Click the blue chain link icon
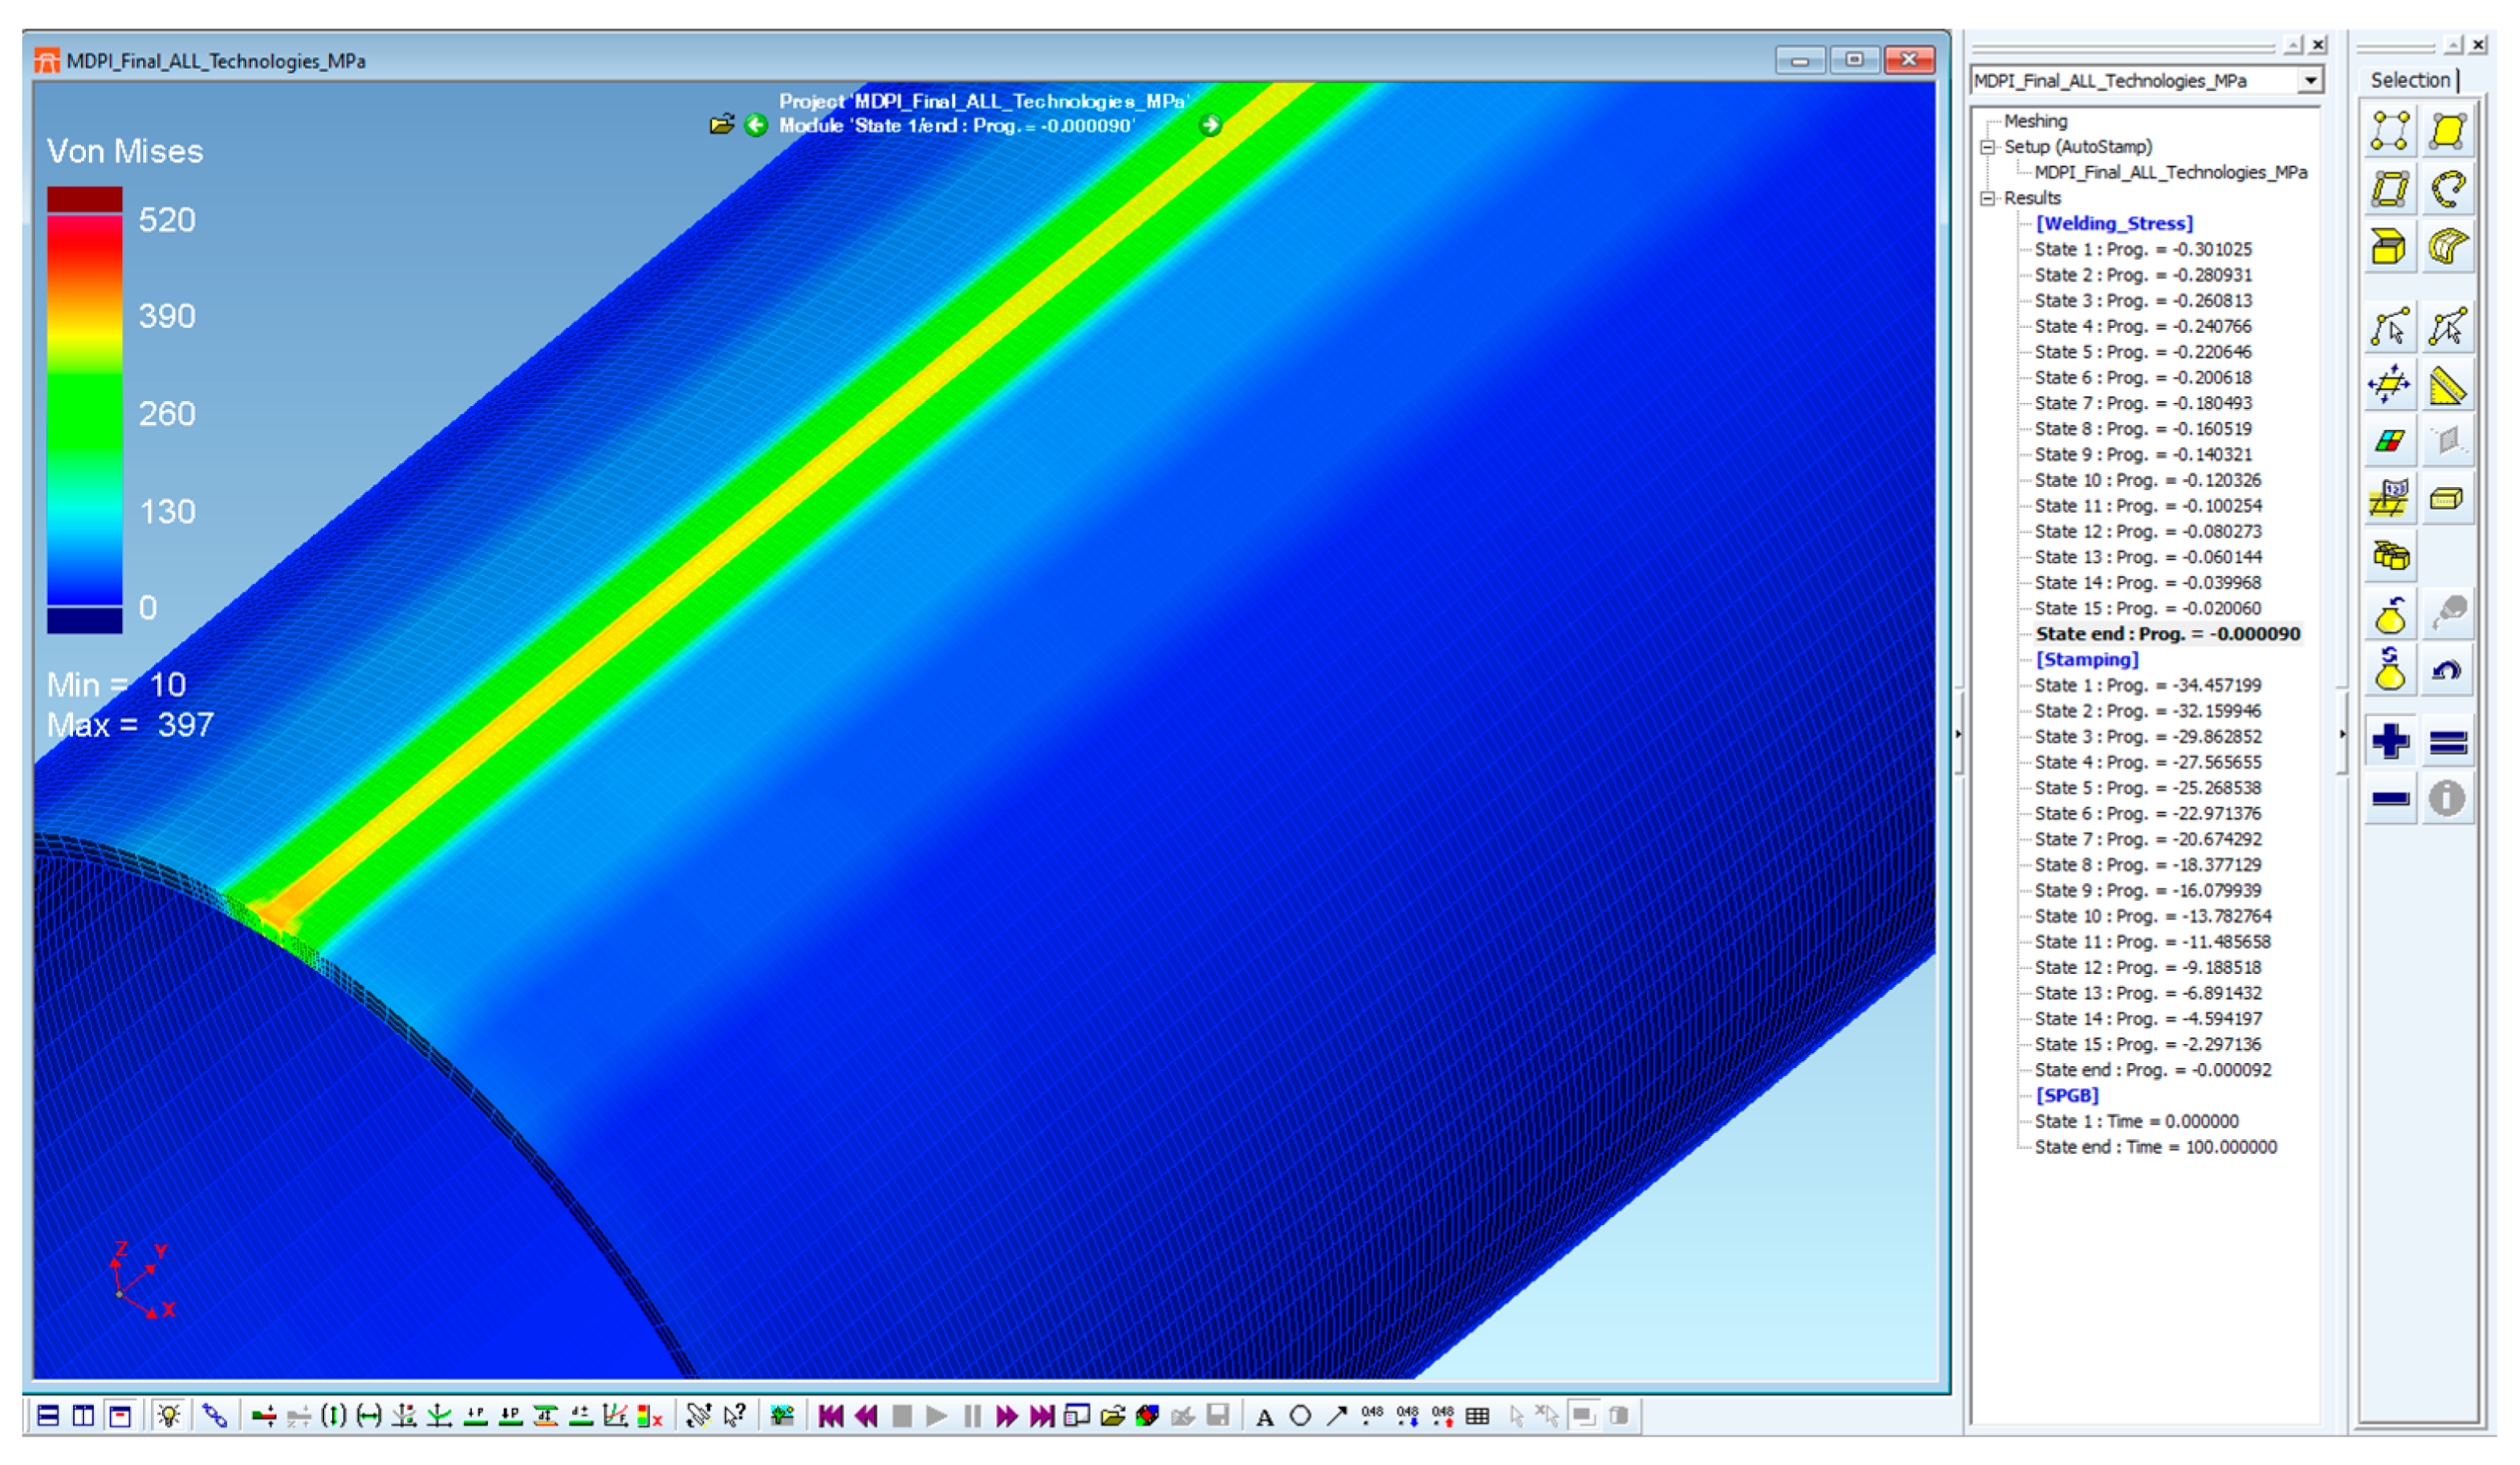2520x1465 pixels. [215, 1416]
